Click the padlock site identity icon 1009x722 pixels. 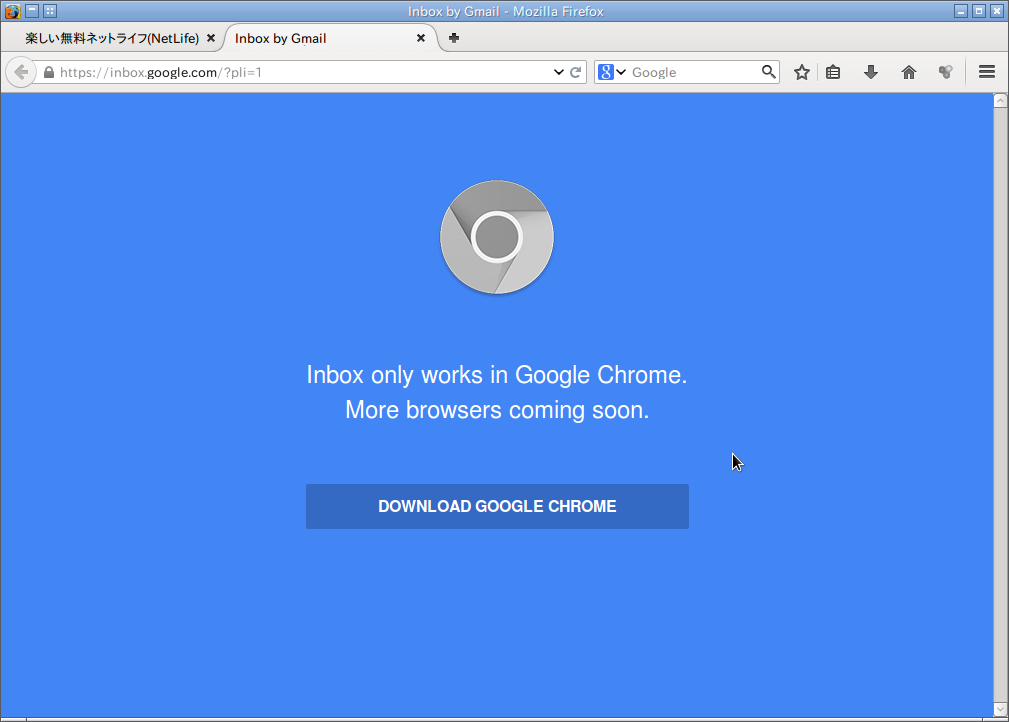point(49,72)
